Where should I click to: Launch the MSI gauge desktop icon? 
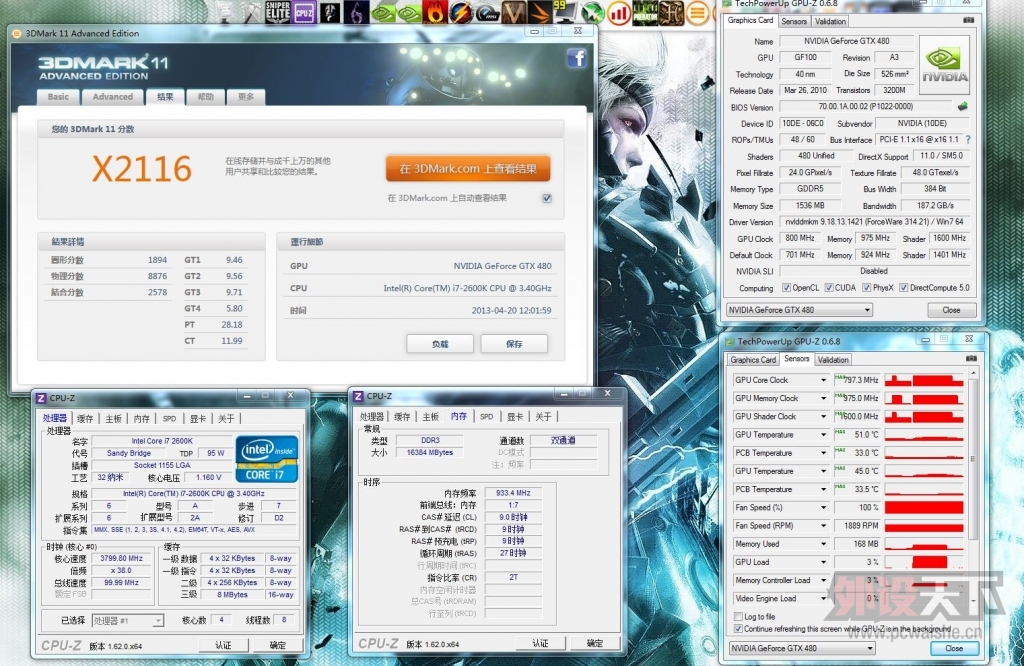click(x=487, y=12)
